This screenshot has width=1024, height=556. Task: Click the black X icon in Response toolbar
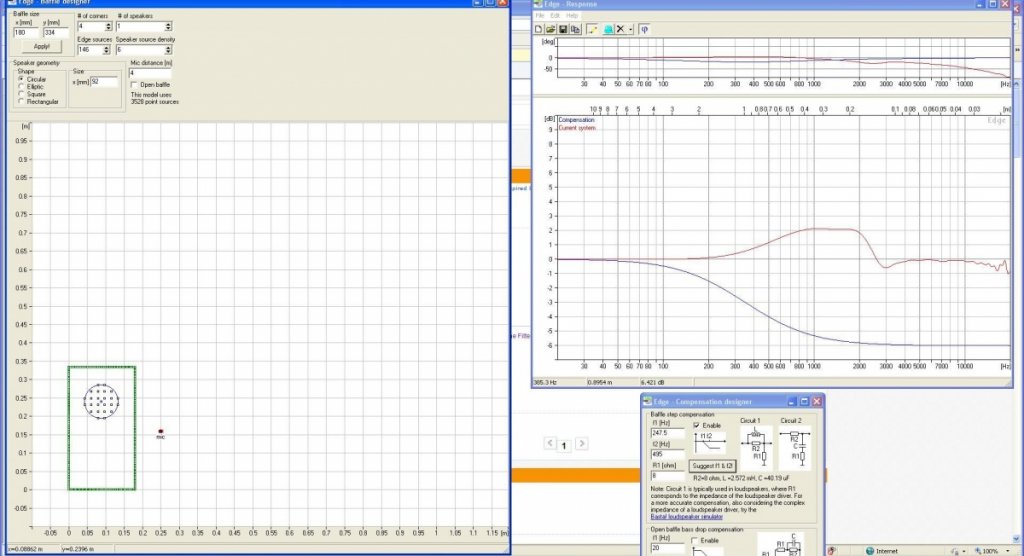tap(620, 29)
